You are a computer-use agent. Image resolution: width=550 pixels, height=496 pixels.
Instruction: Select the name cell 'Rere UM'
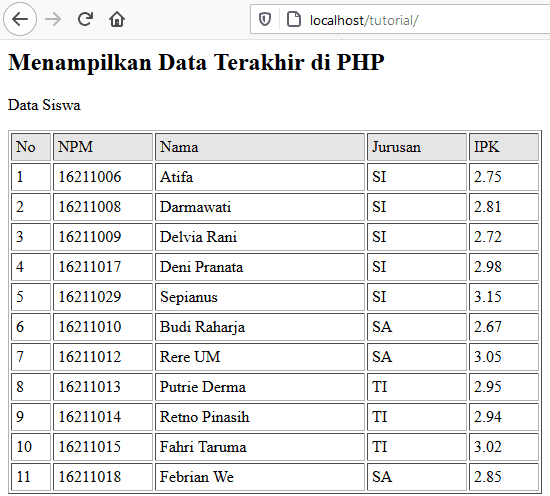(x=260, y=357)
